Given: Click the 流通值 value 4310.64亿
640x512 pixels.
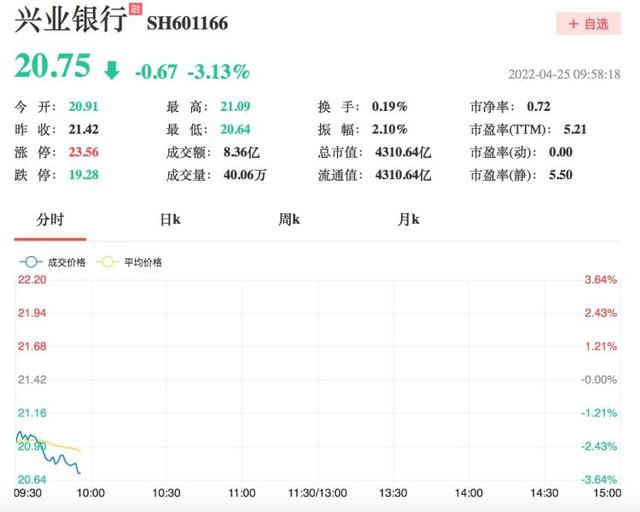Looking at the screenshot, I should 403,175.
